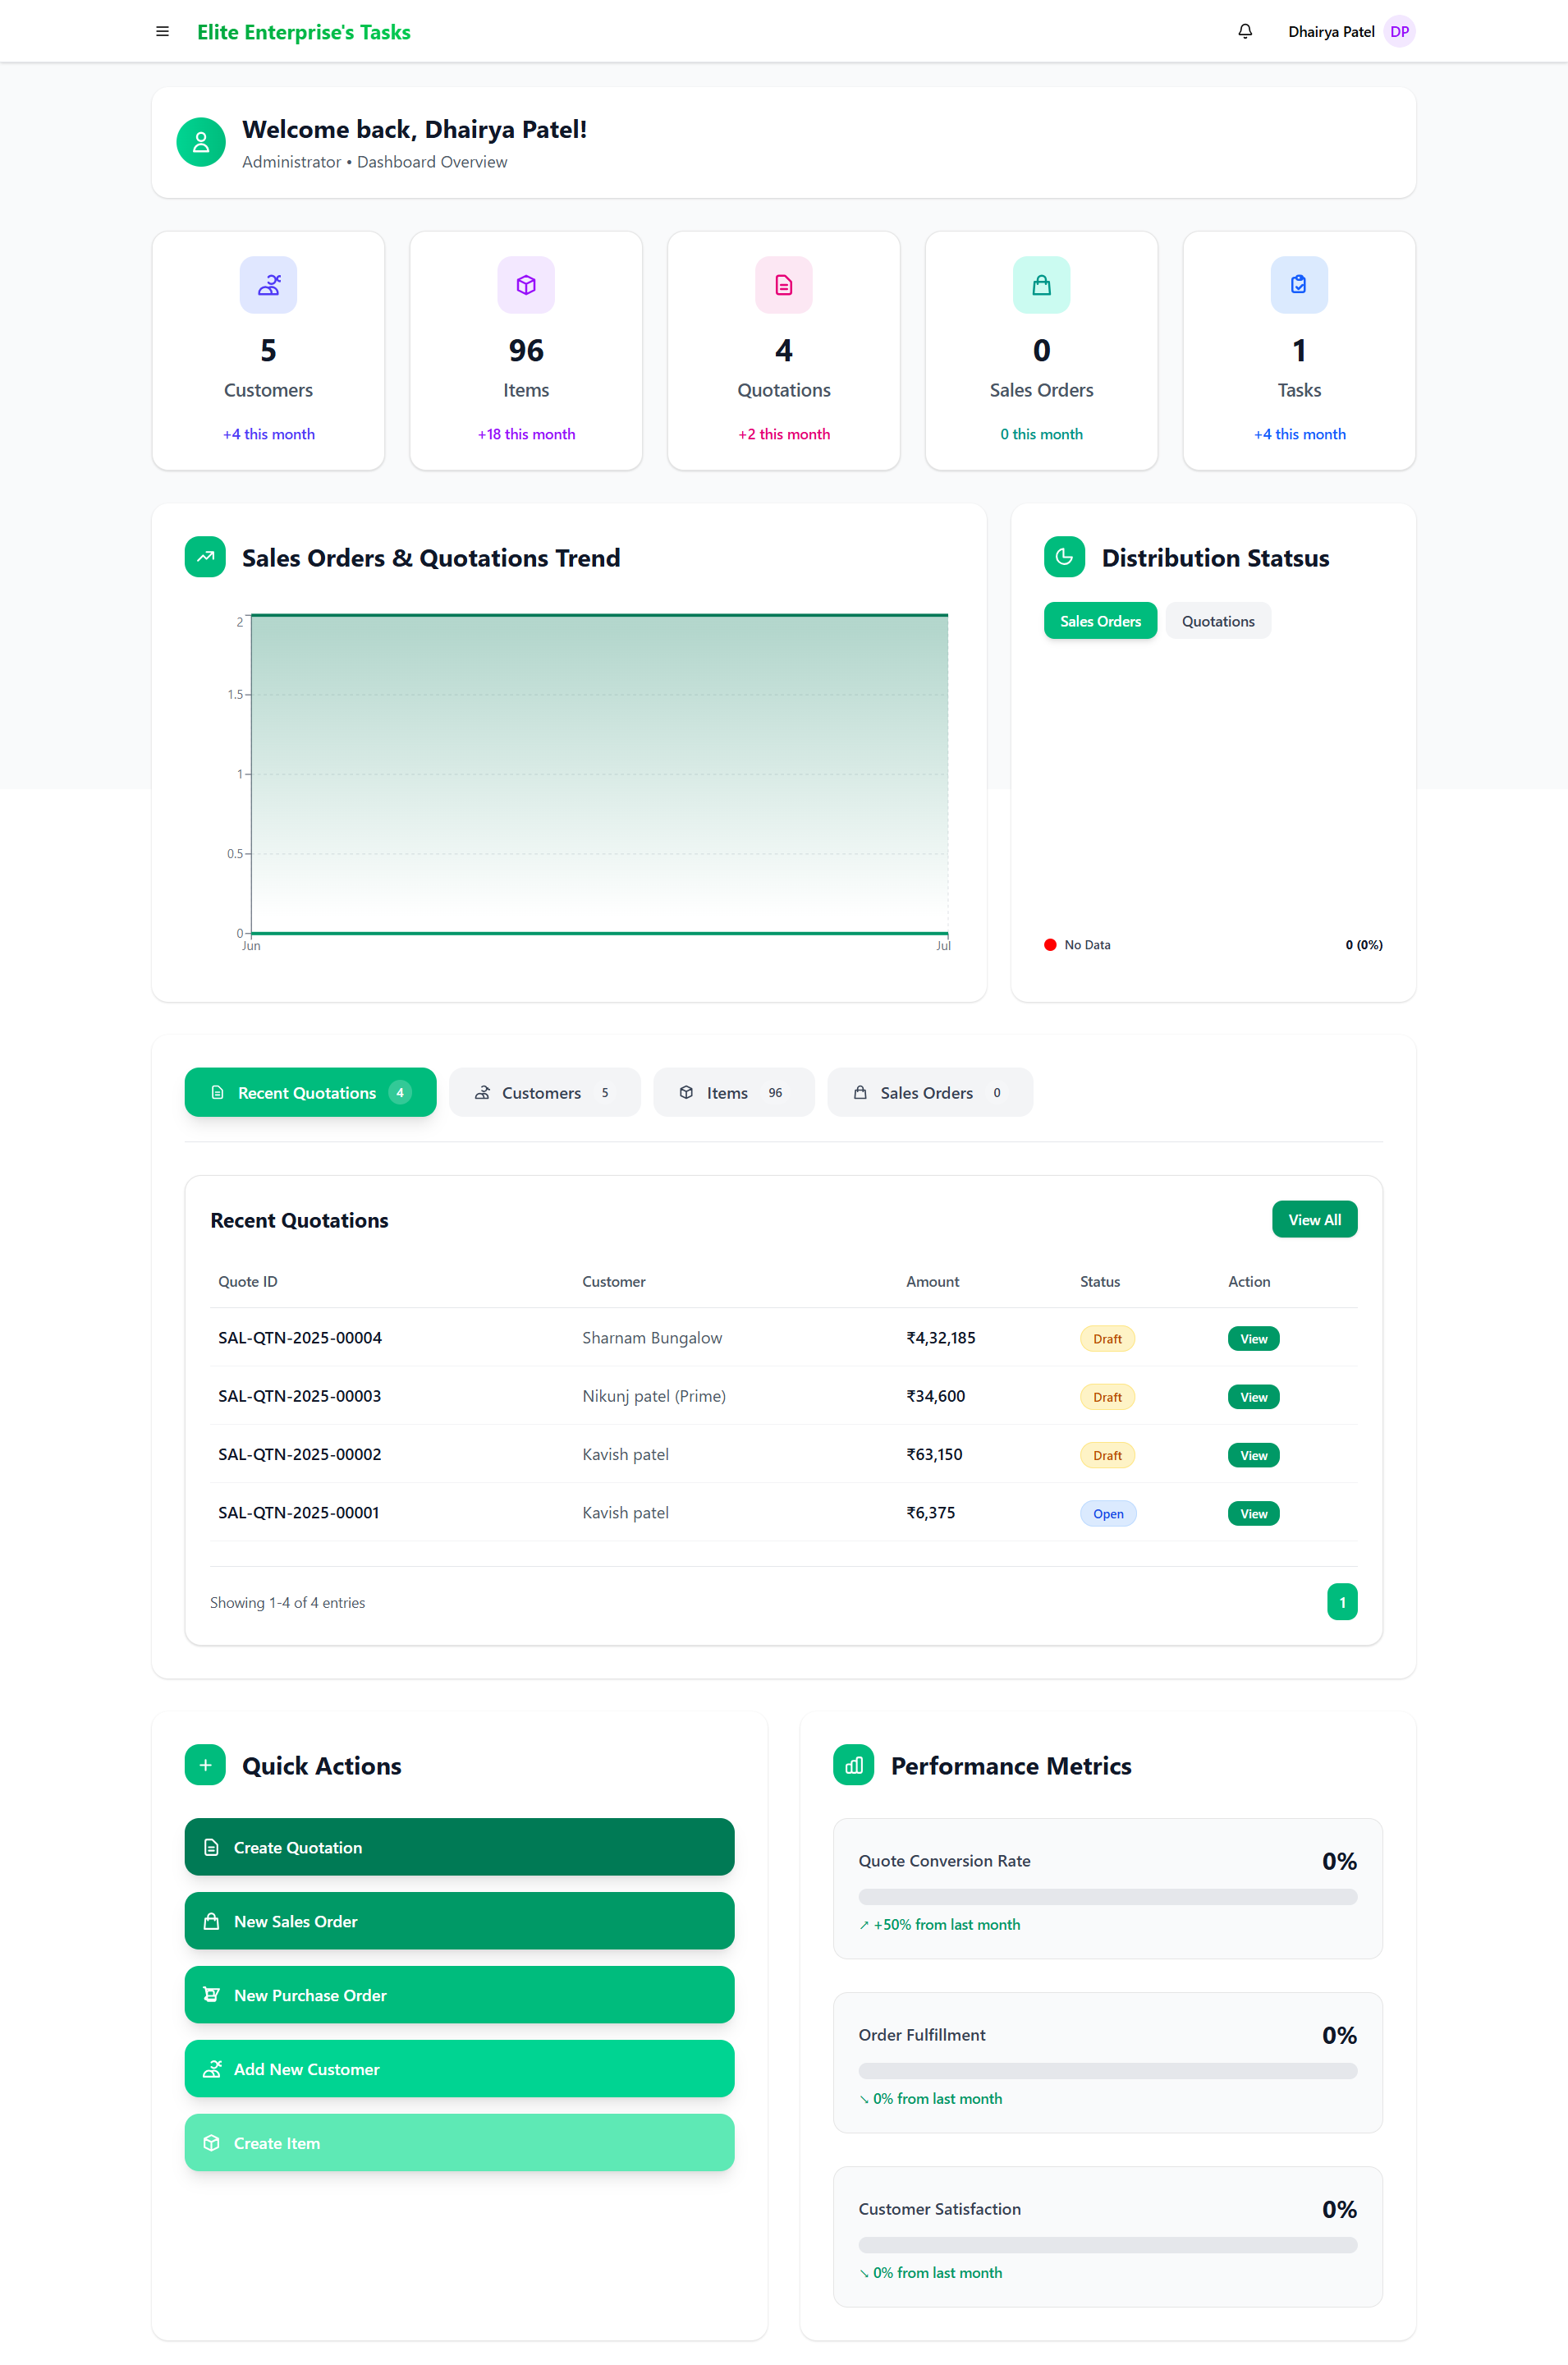The width and height of the screenshot is (1568, 2365).
Task: Click the Create Item quick action
Action: [x=459, y=2143]
